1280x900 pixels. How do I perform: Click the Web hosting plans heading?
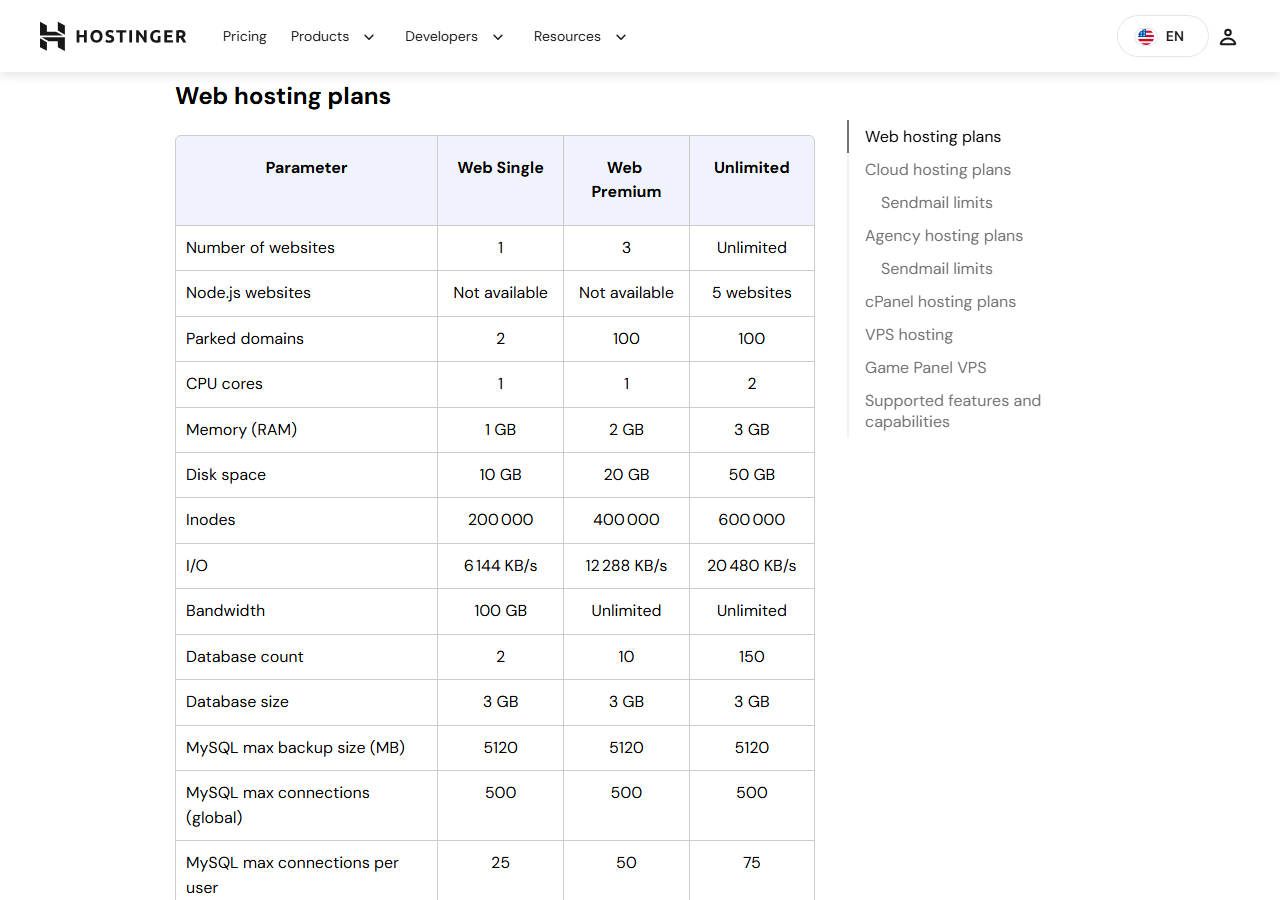point(283,96)
